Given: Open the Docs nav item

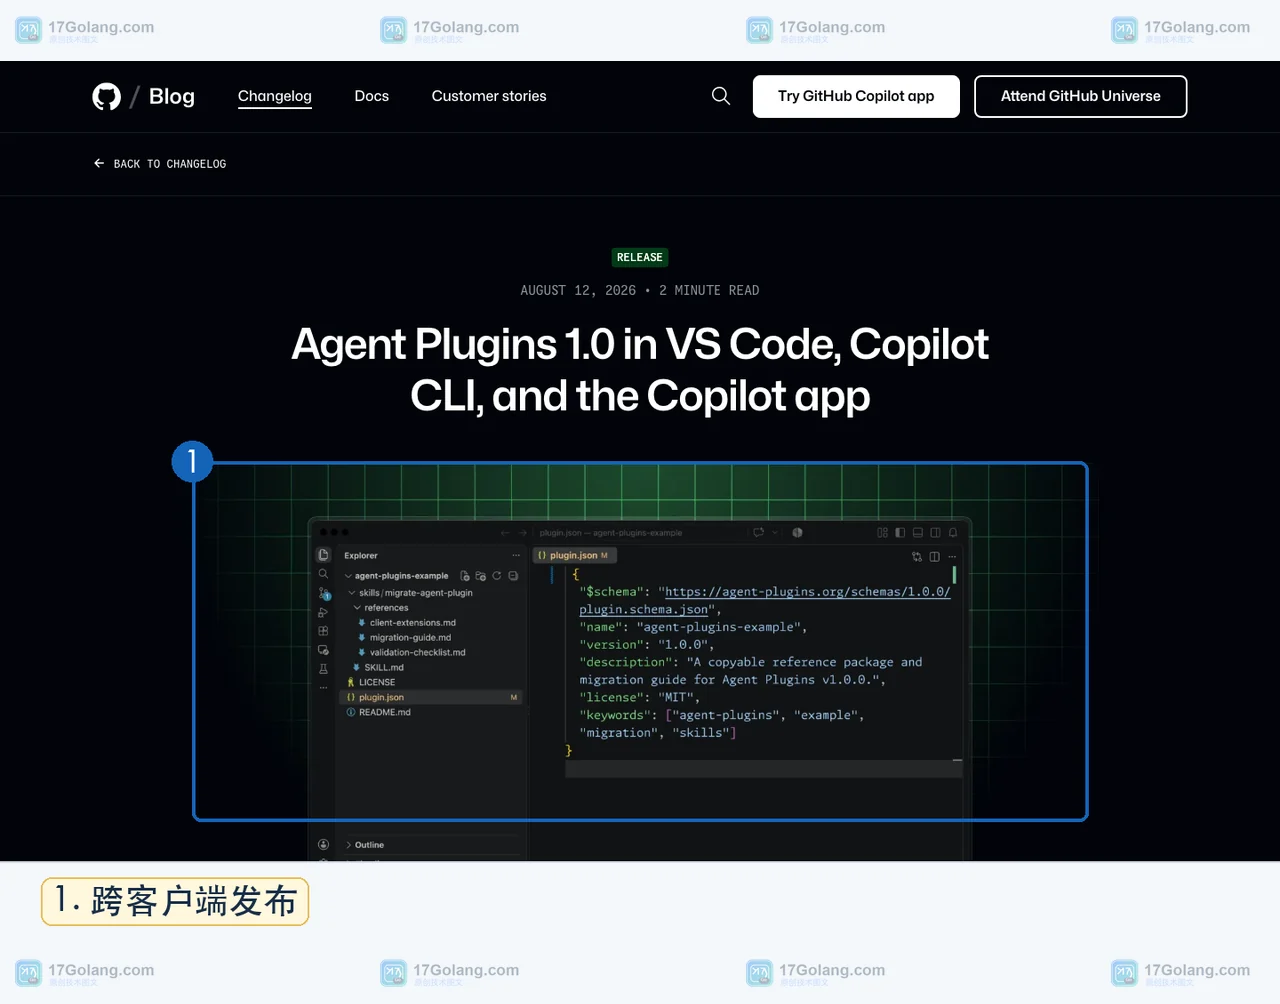Looking at the screenshot, I should pyautogui.click(x=372, y=96).
